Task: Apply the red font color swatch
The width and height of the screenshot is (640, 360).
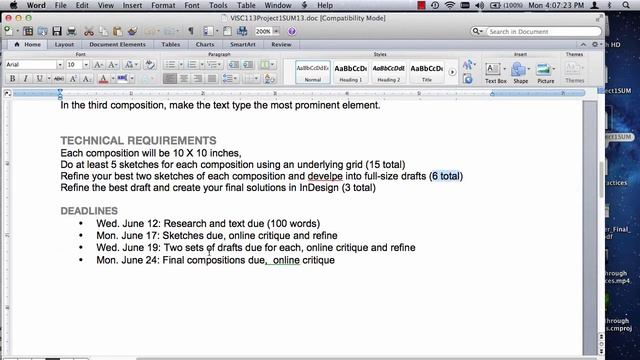Action: click(103, 78)
